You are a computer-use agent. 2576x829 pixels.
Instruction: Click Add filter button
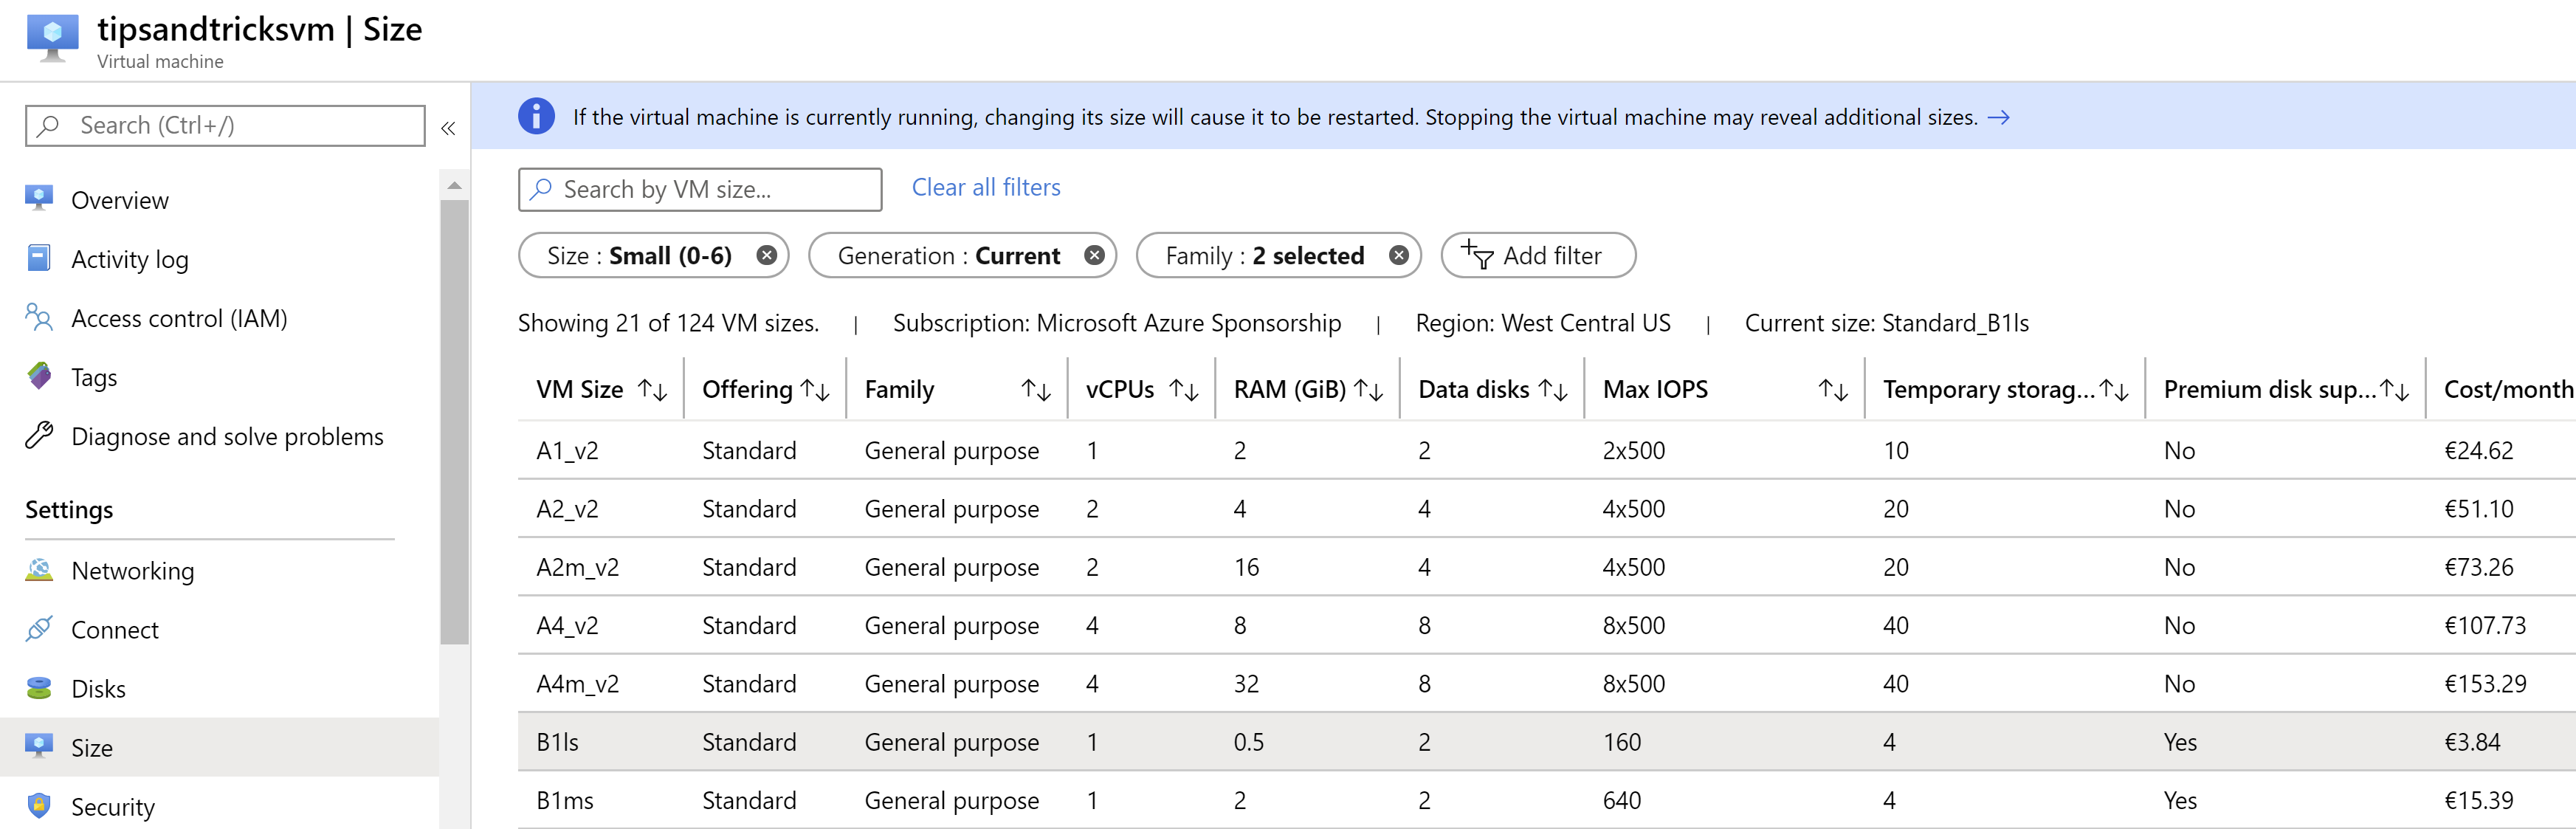tap(1538, 255)
